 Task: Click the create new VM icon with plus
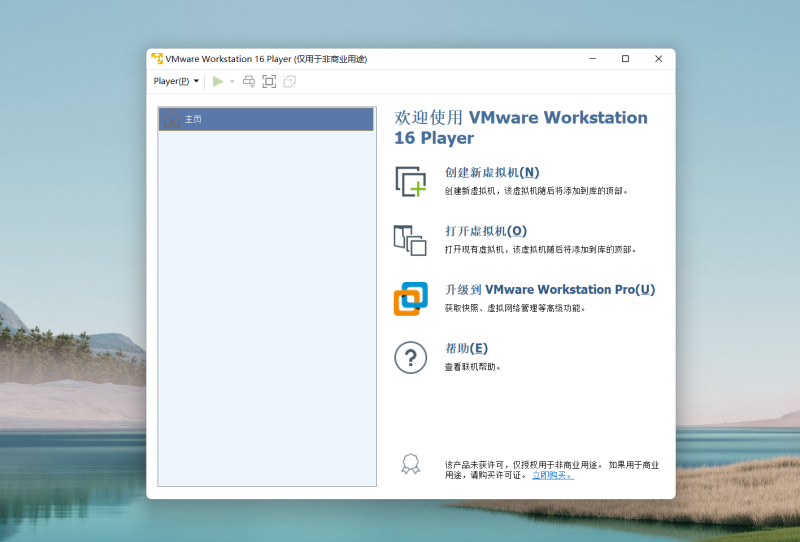[411, 181]
